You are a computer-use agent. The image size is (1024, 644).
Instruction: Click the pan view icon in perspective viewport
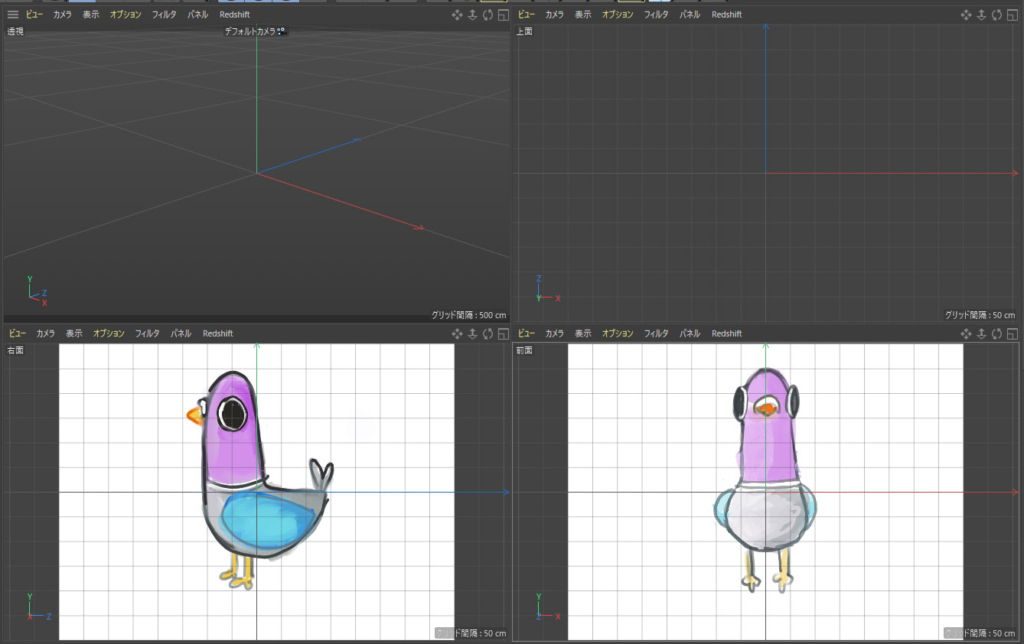pyautogui.click(x=458, y=15)
